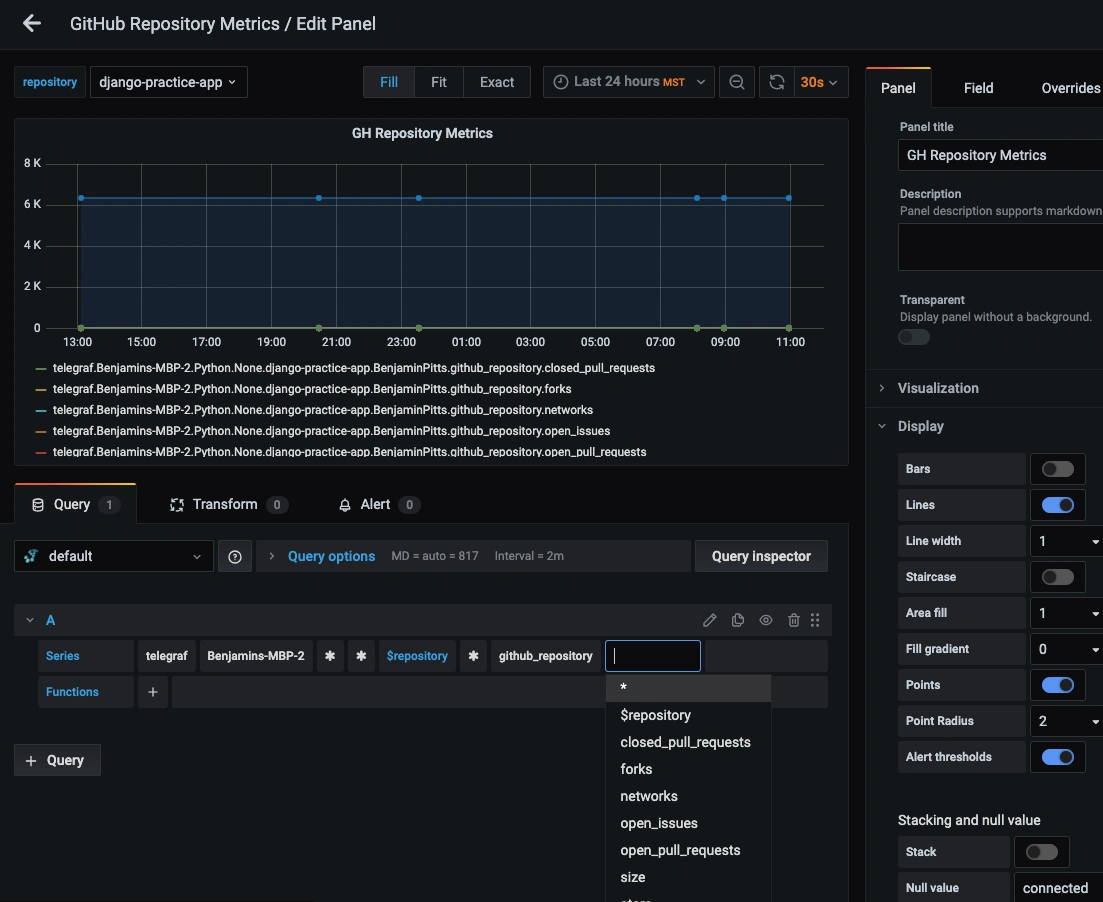1103x902 pixels.
Task: Enable the Staircase switch
Action: click(1057, 577)
